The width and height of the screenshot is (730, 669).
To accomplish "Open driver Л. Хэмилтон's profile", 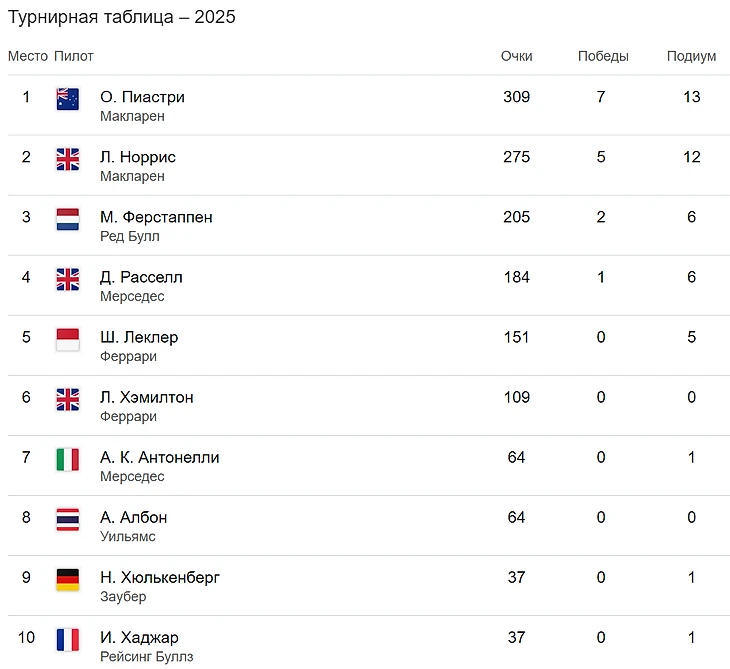I will 147,397.
